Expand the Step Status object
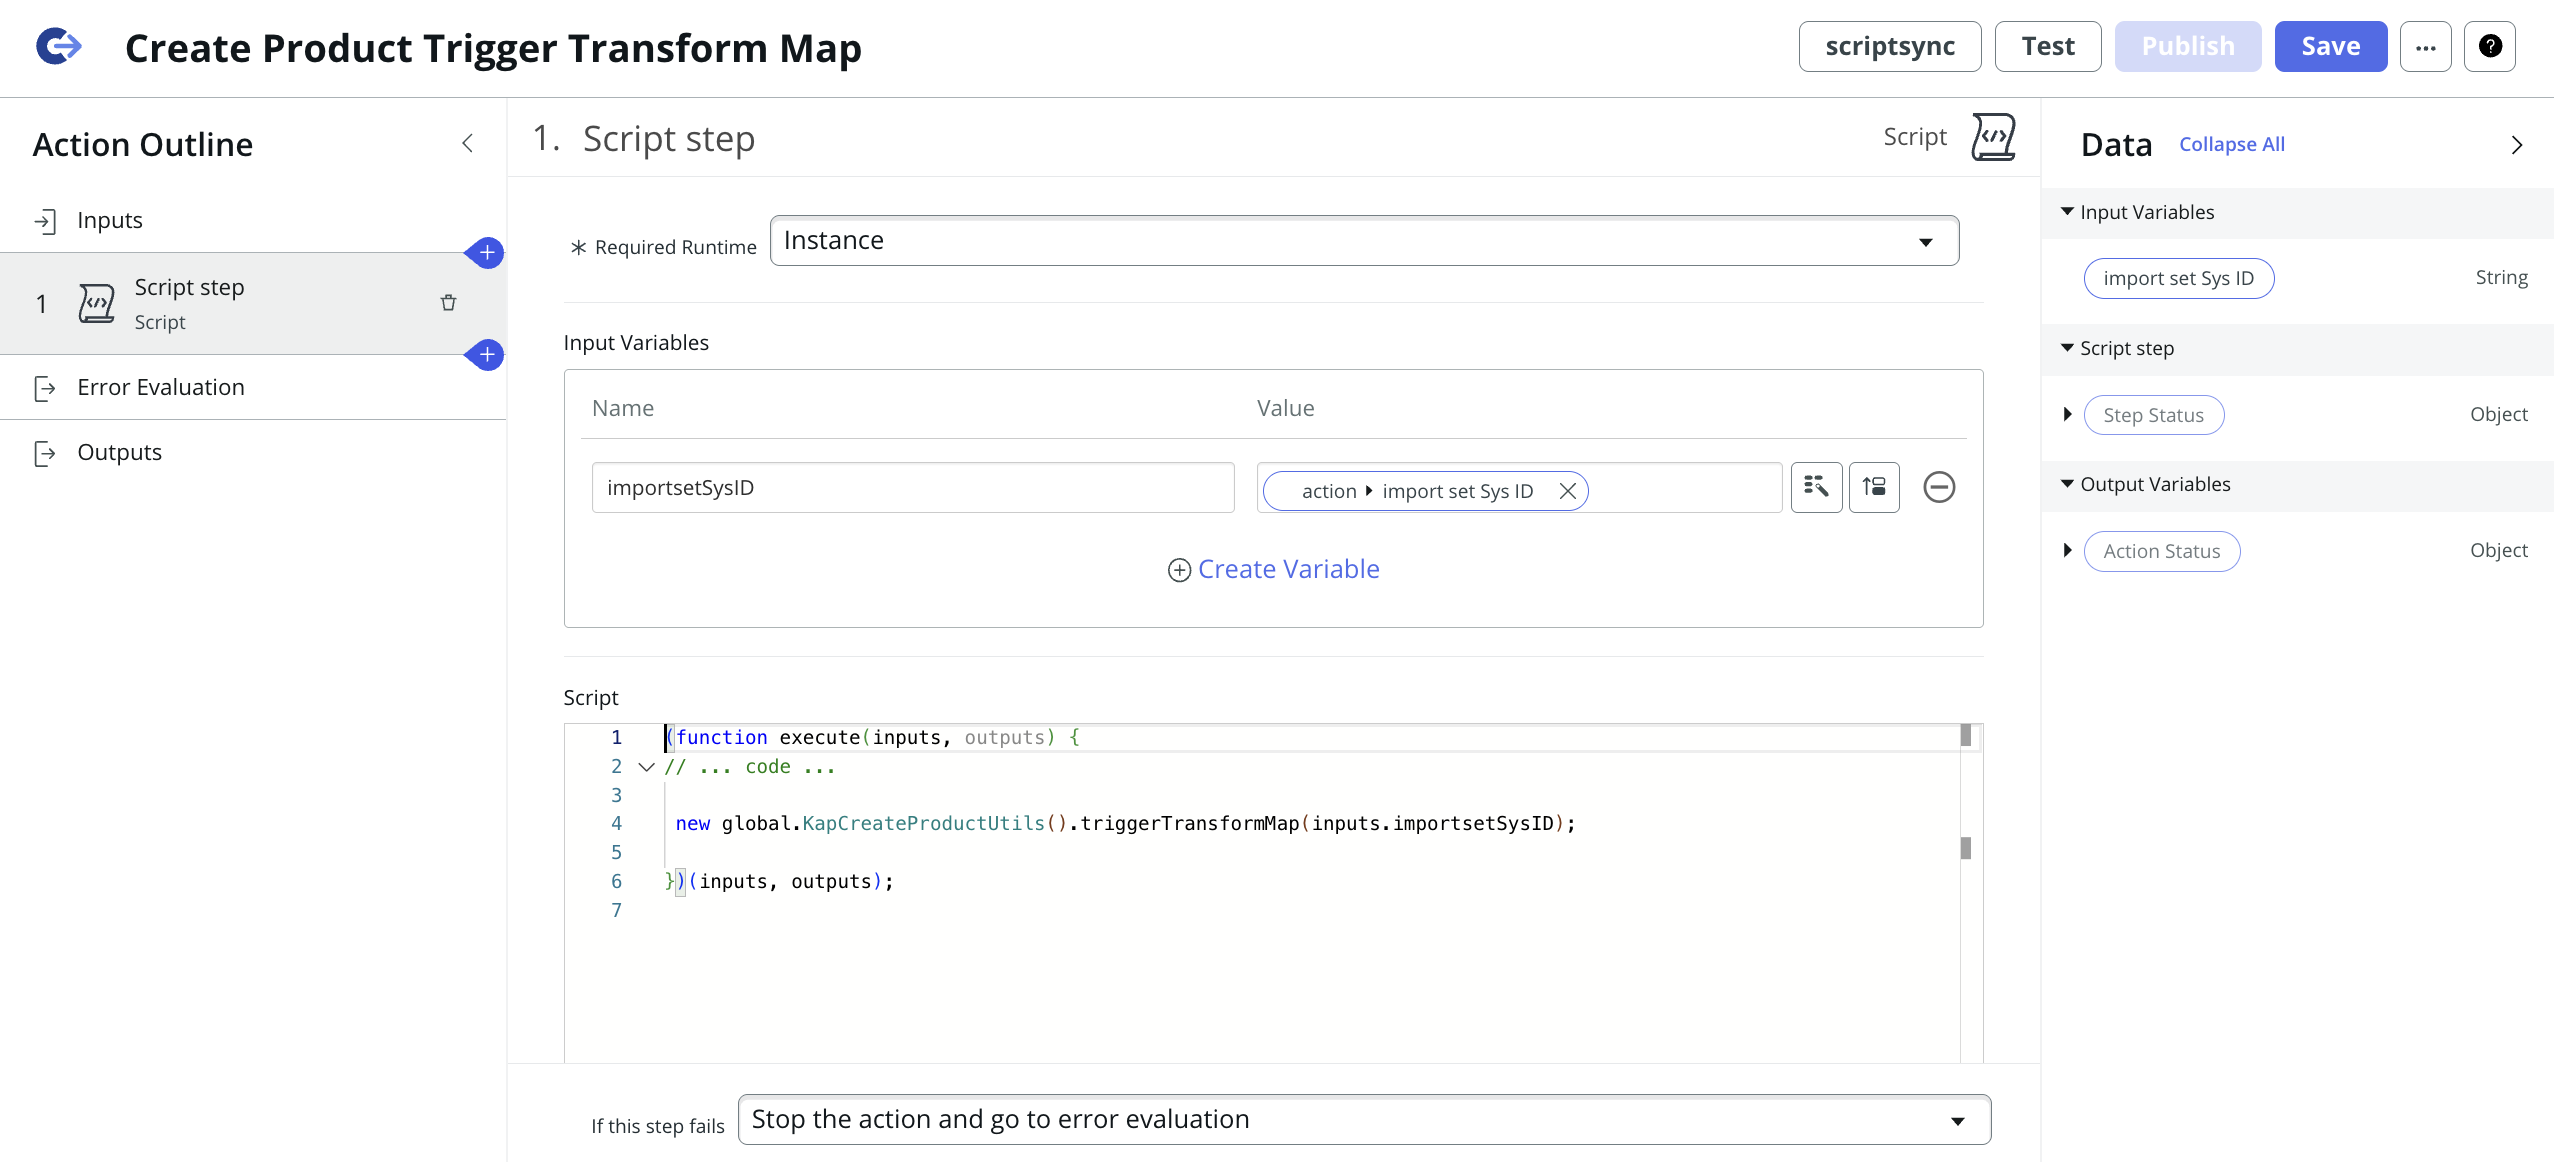This screenshot has width=2554, height=1162. (x=2067, y=415)
